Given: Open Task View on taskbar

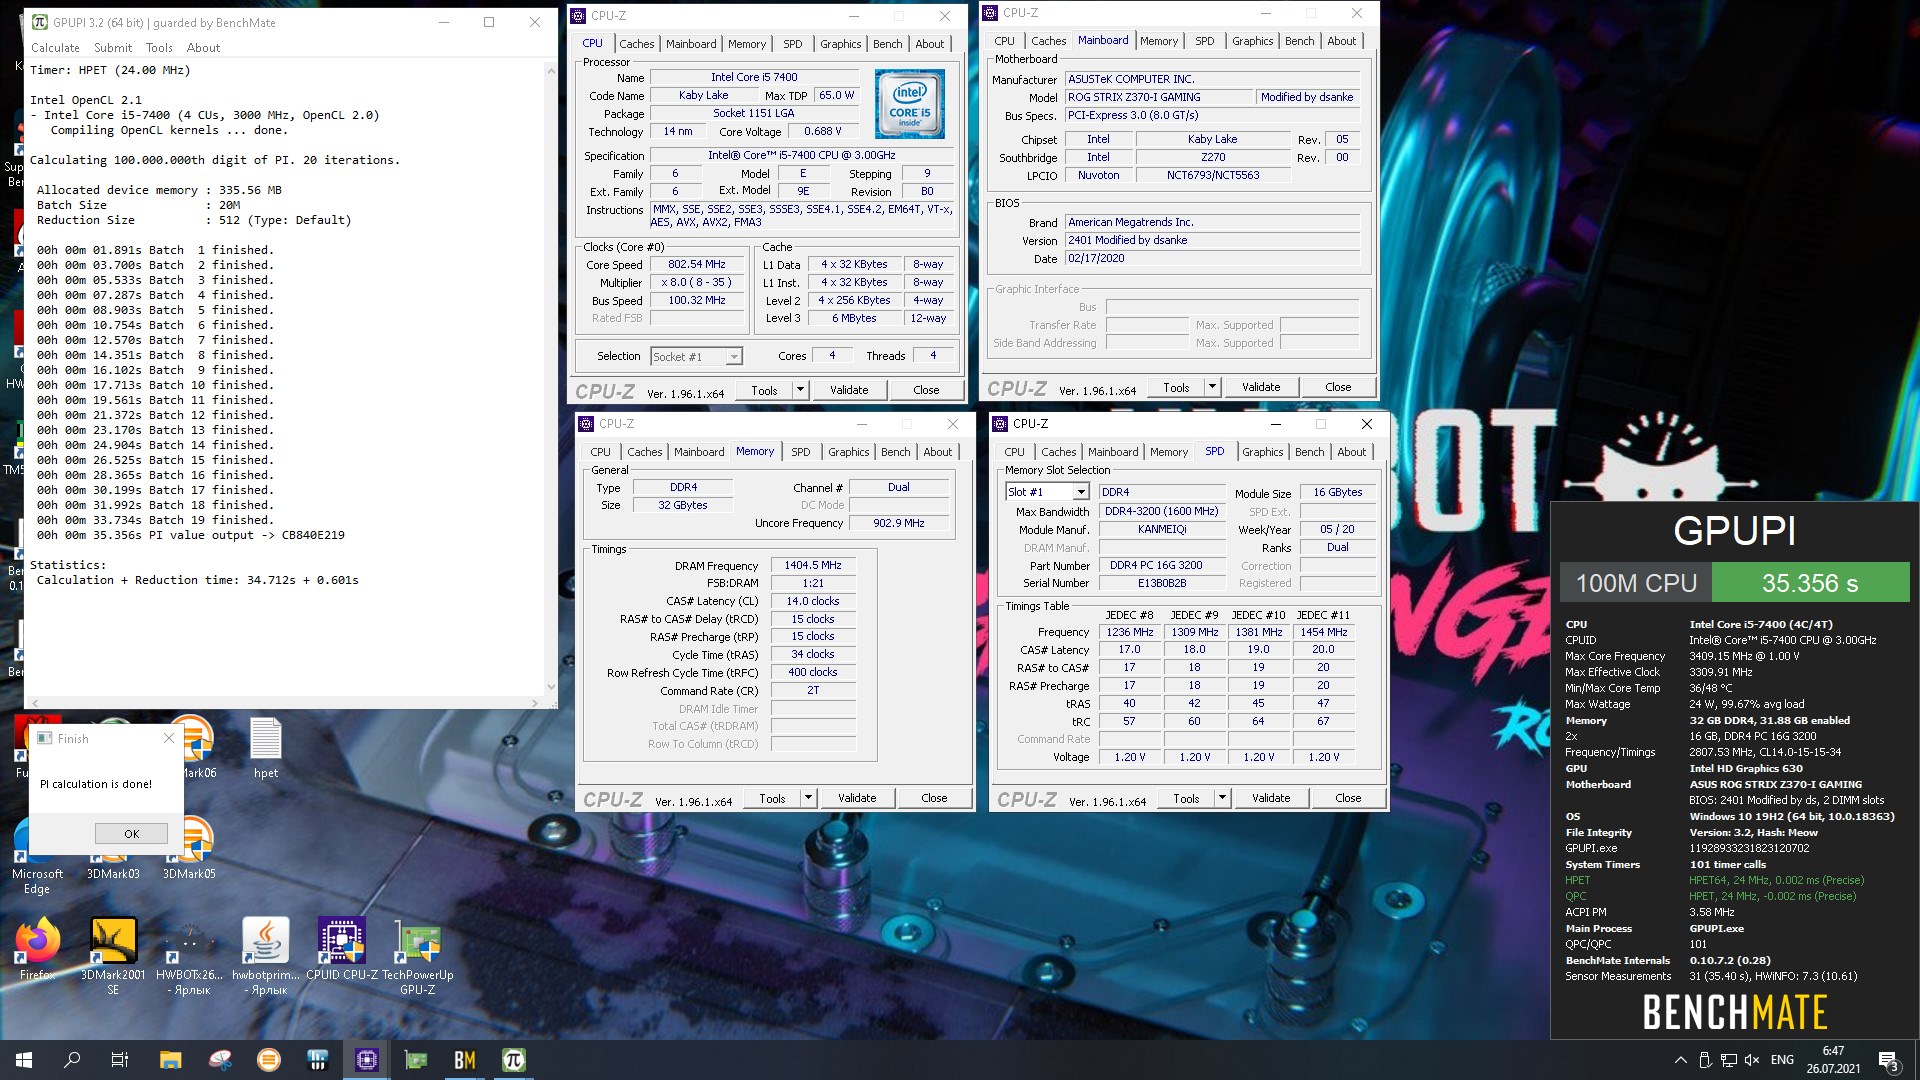Looking at the screenshot, I should [120, 1060].
